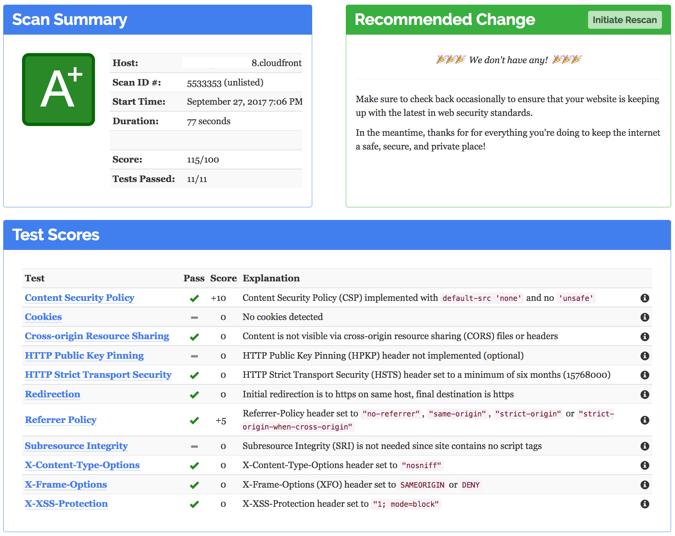Click the 'unsafe' code snippet
Image resolution: width=675 pixels, height=536 pixels.
pyautogui.click(x=576, y=298)
